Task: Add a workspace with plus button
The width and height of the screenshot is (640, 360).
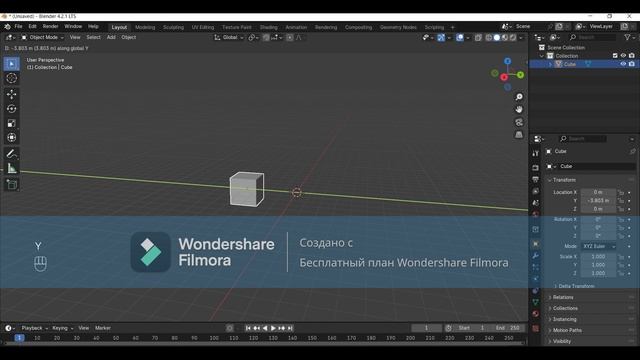Action: (452, 27)
